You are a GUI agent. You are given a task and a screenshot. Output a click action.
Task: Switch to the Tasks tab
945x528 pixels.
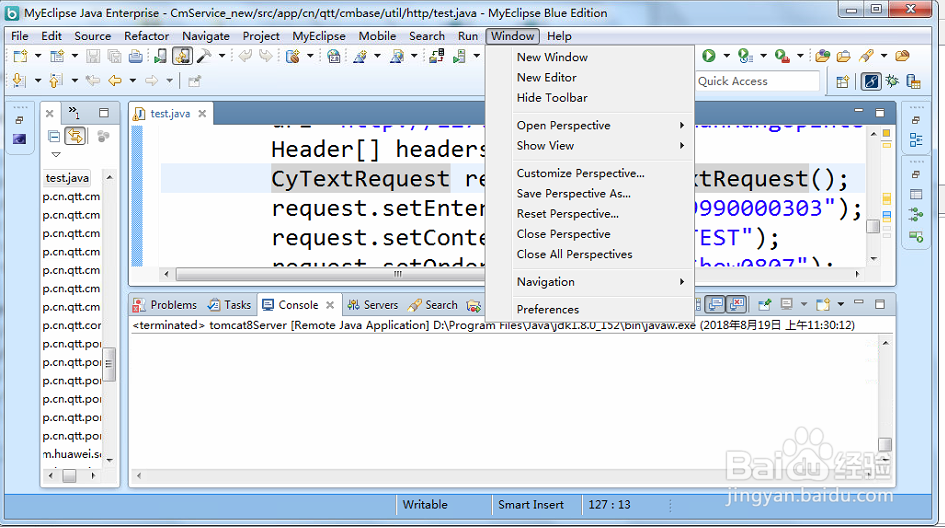(x=230, y=305)
